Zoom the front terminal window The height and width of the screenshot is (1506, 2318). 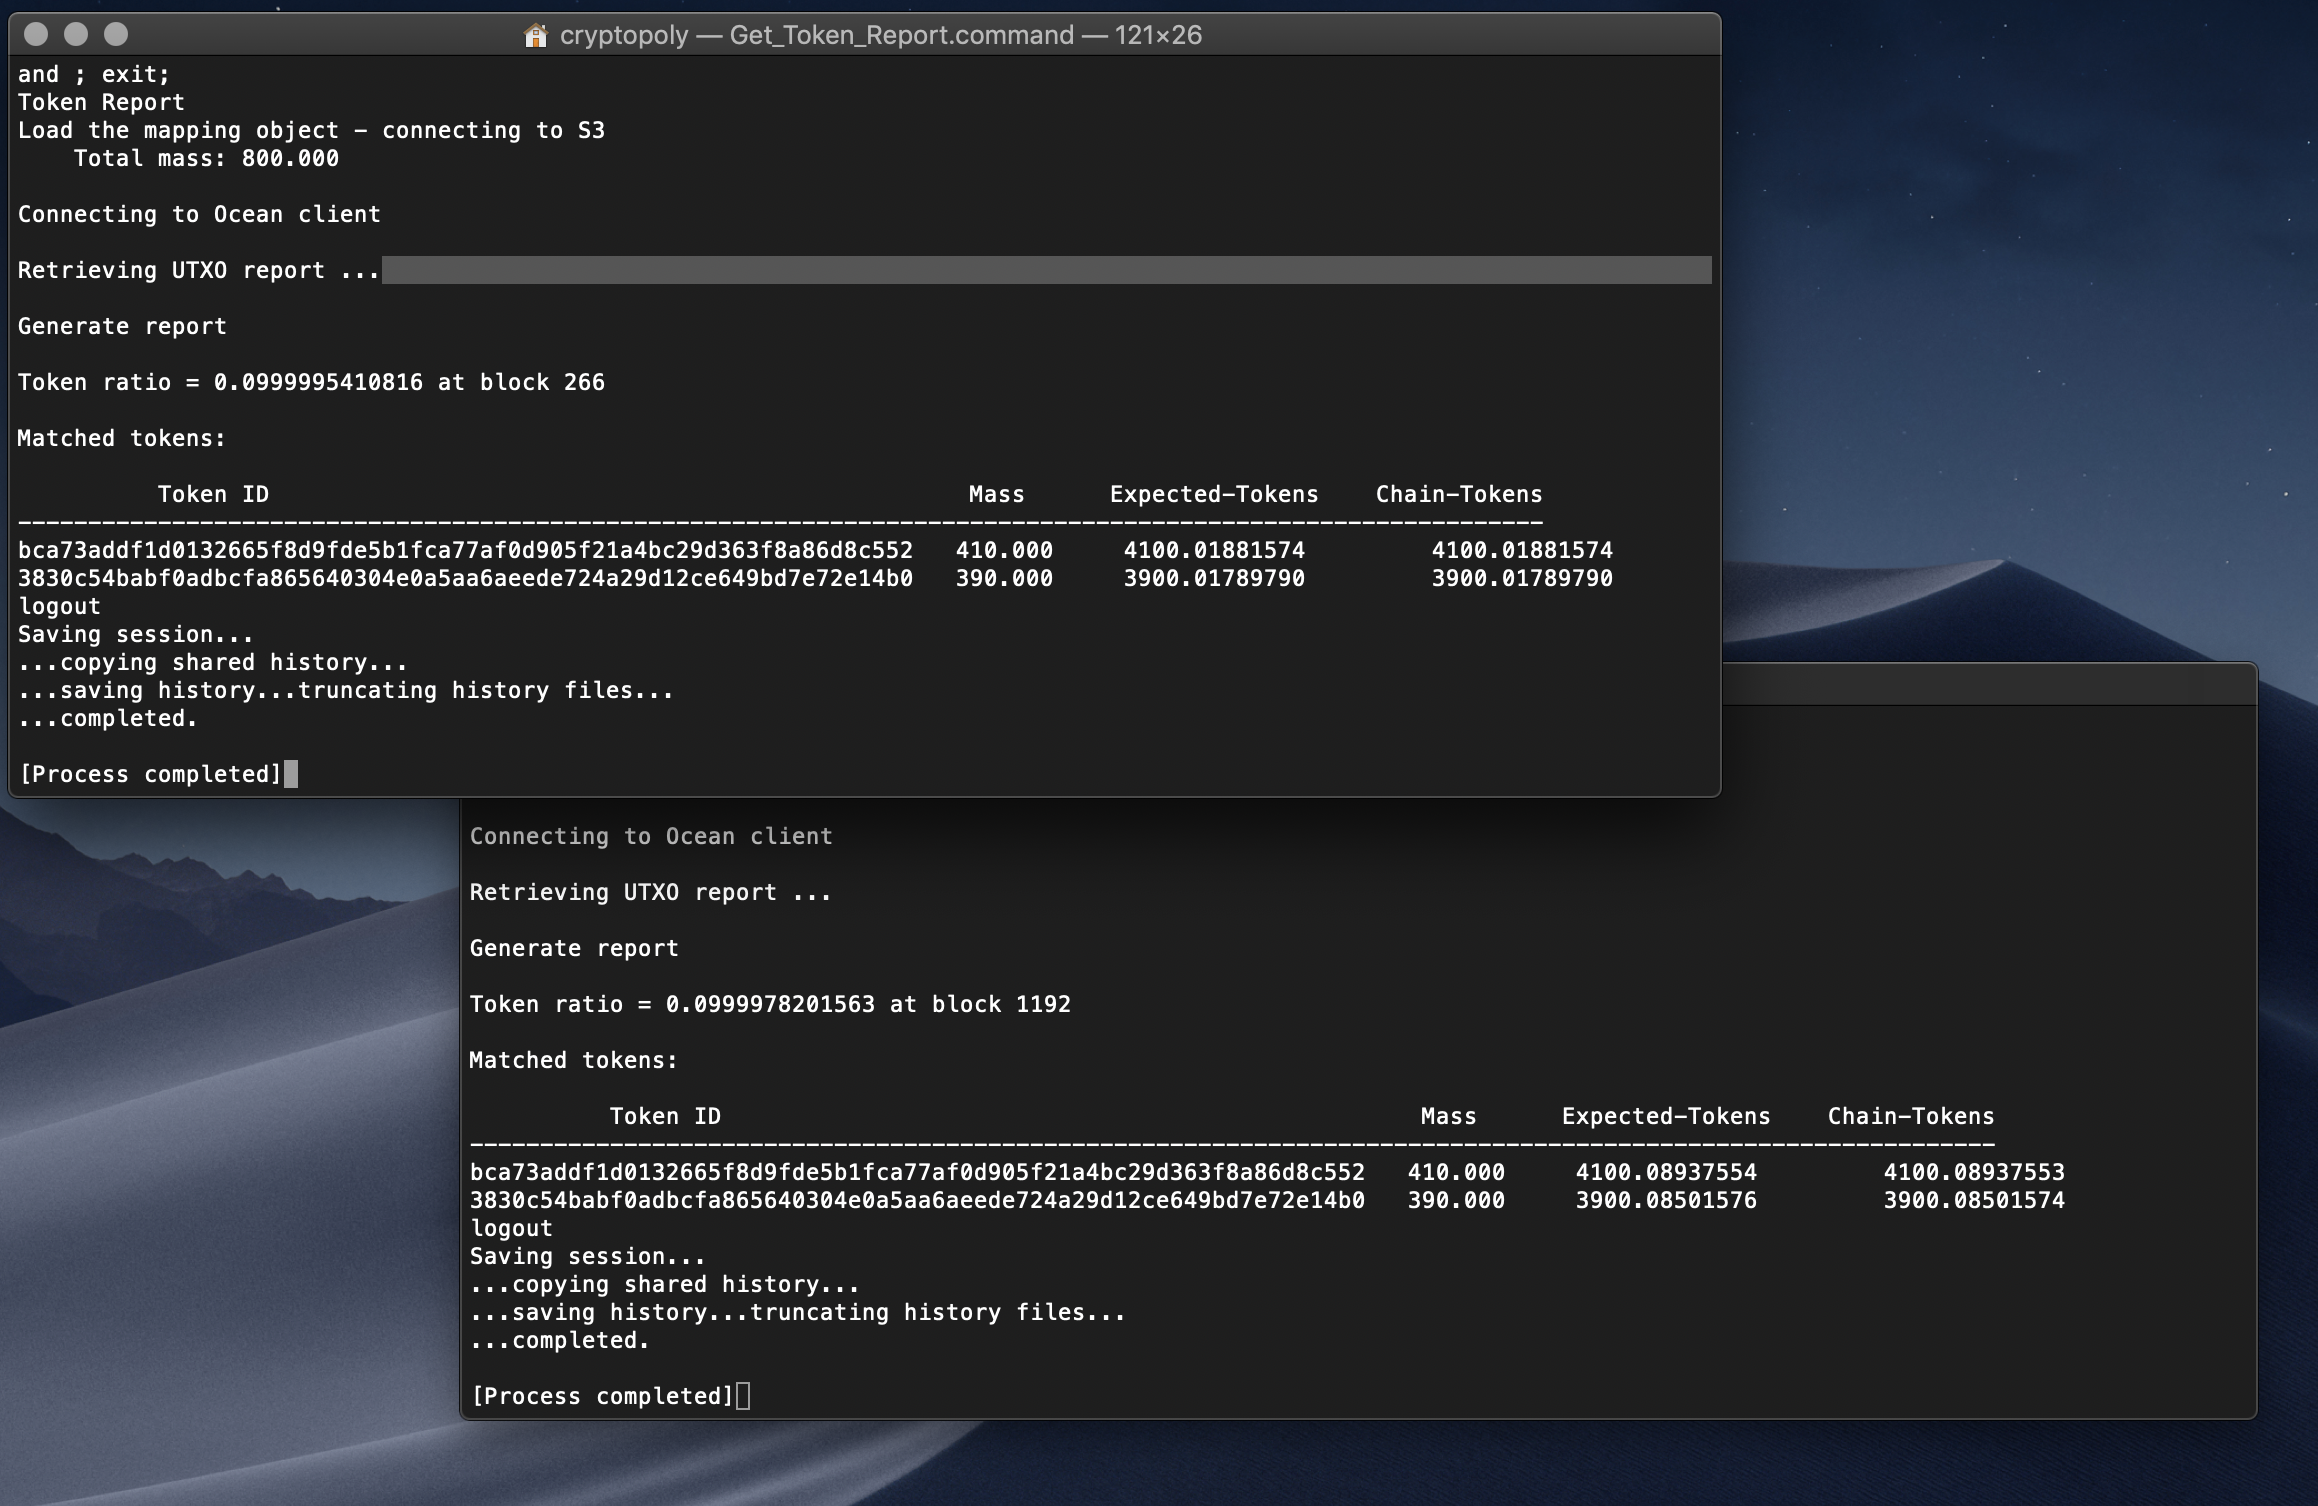tap(116, 34)
